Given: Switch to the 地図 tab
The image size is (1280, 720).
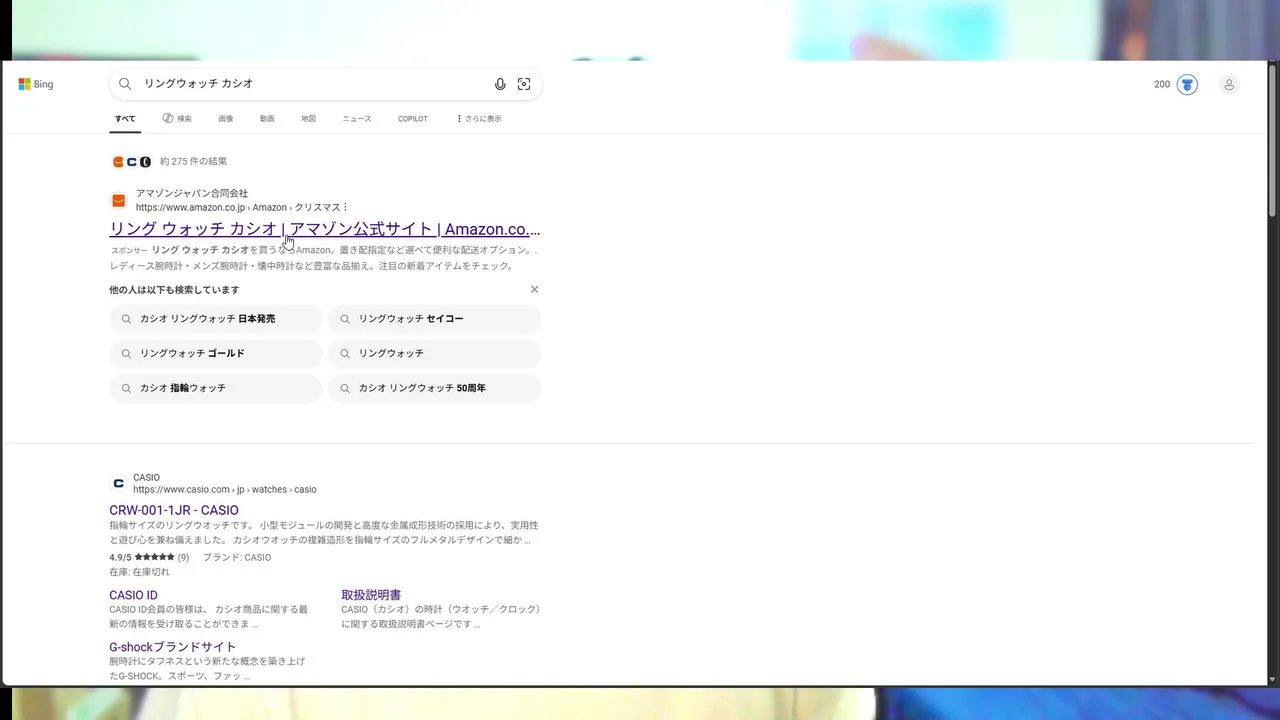Looking at the screenshot, I should click(308, 118).
